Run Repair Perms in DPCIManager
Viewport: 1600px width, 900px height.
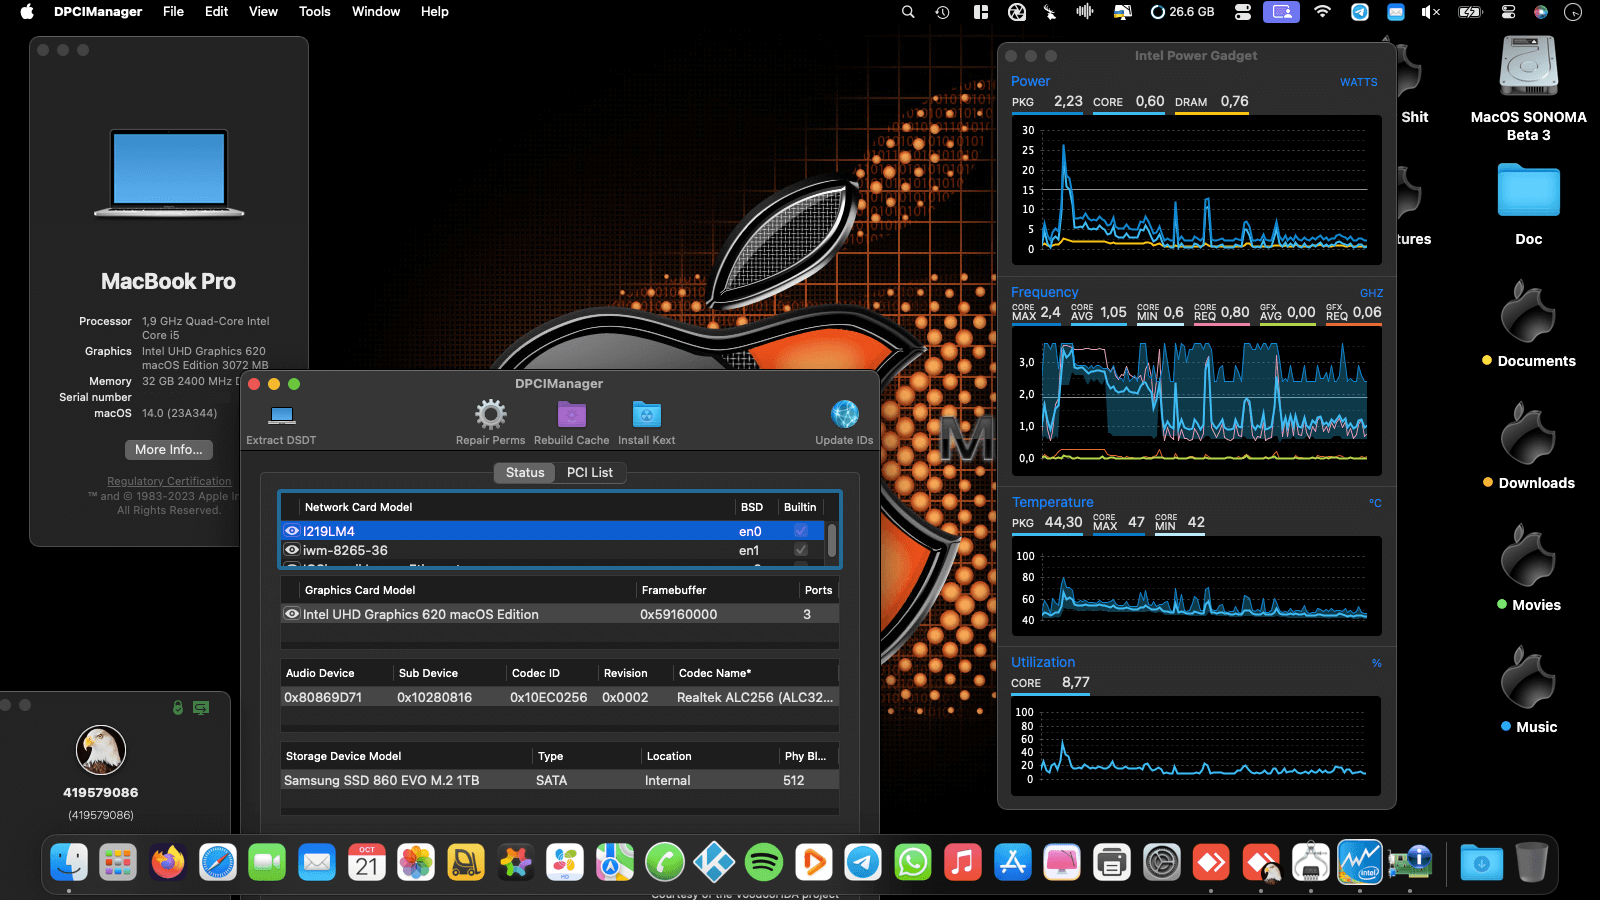tap(490, 414)
